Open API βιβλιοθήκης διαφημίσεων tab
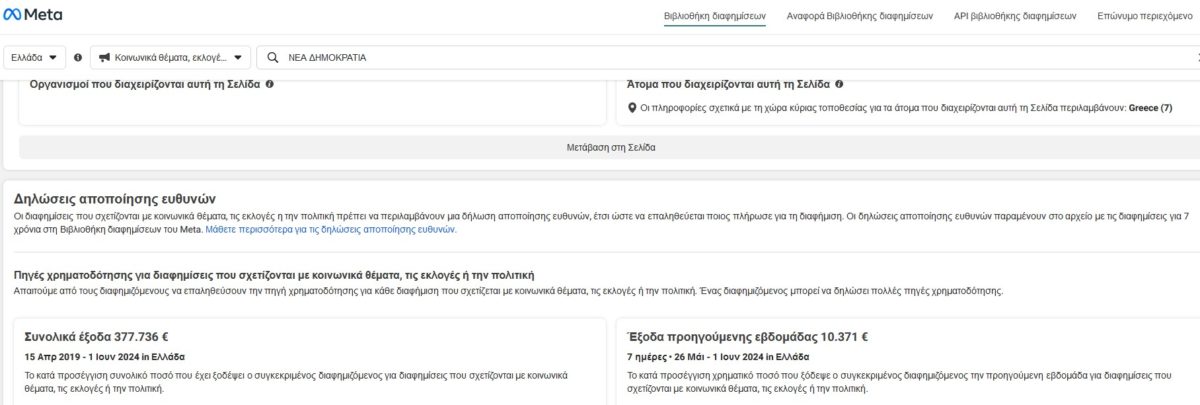This screenshot has height=405, width=1200. click(1015, 16)
